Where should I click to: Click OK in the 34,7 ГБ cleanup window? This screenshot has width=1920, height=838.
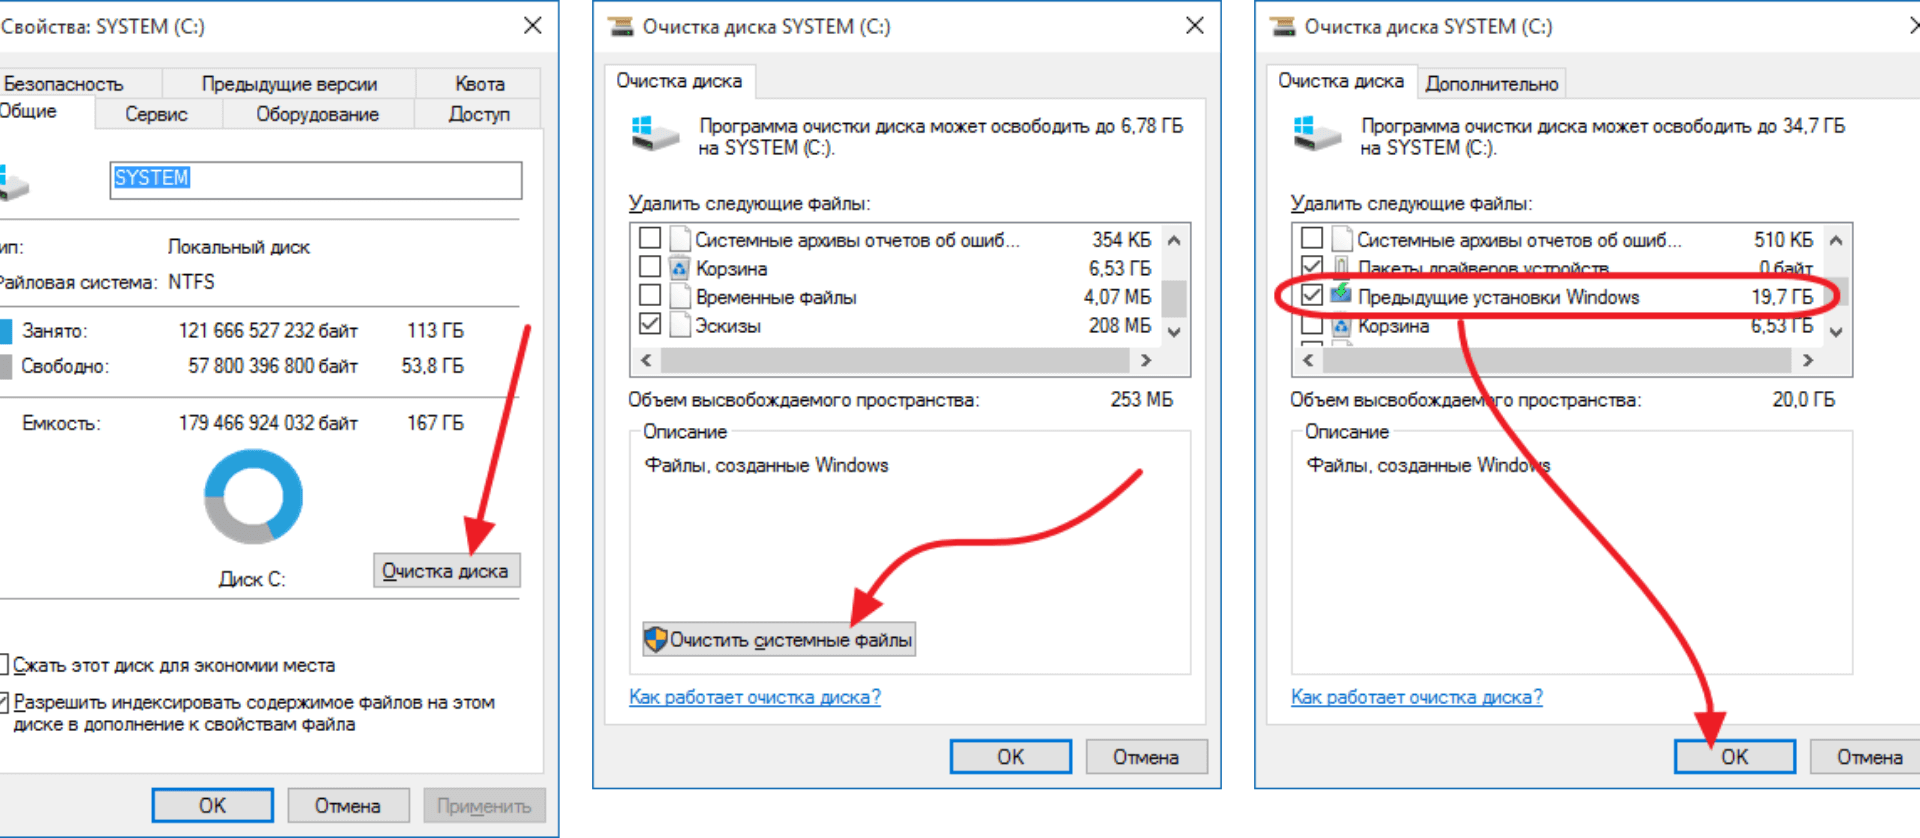coord(1735,757)
